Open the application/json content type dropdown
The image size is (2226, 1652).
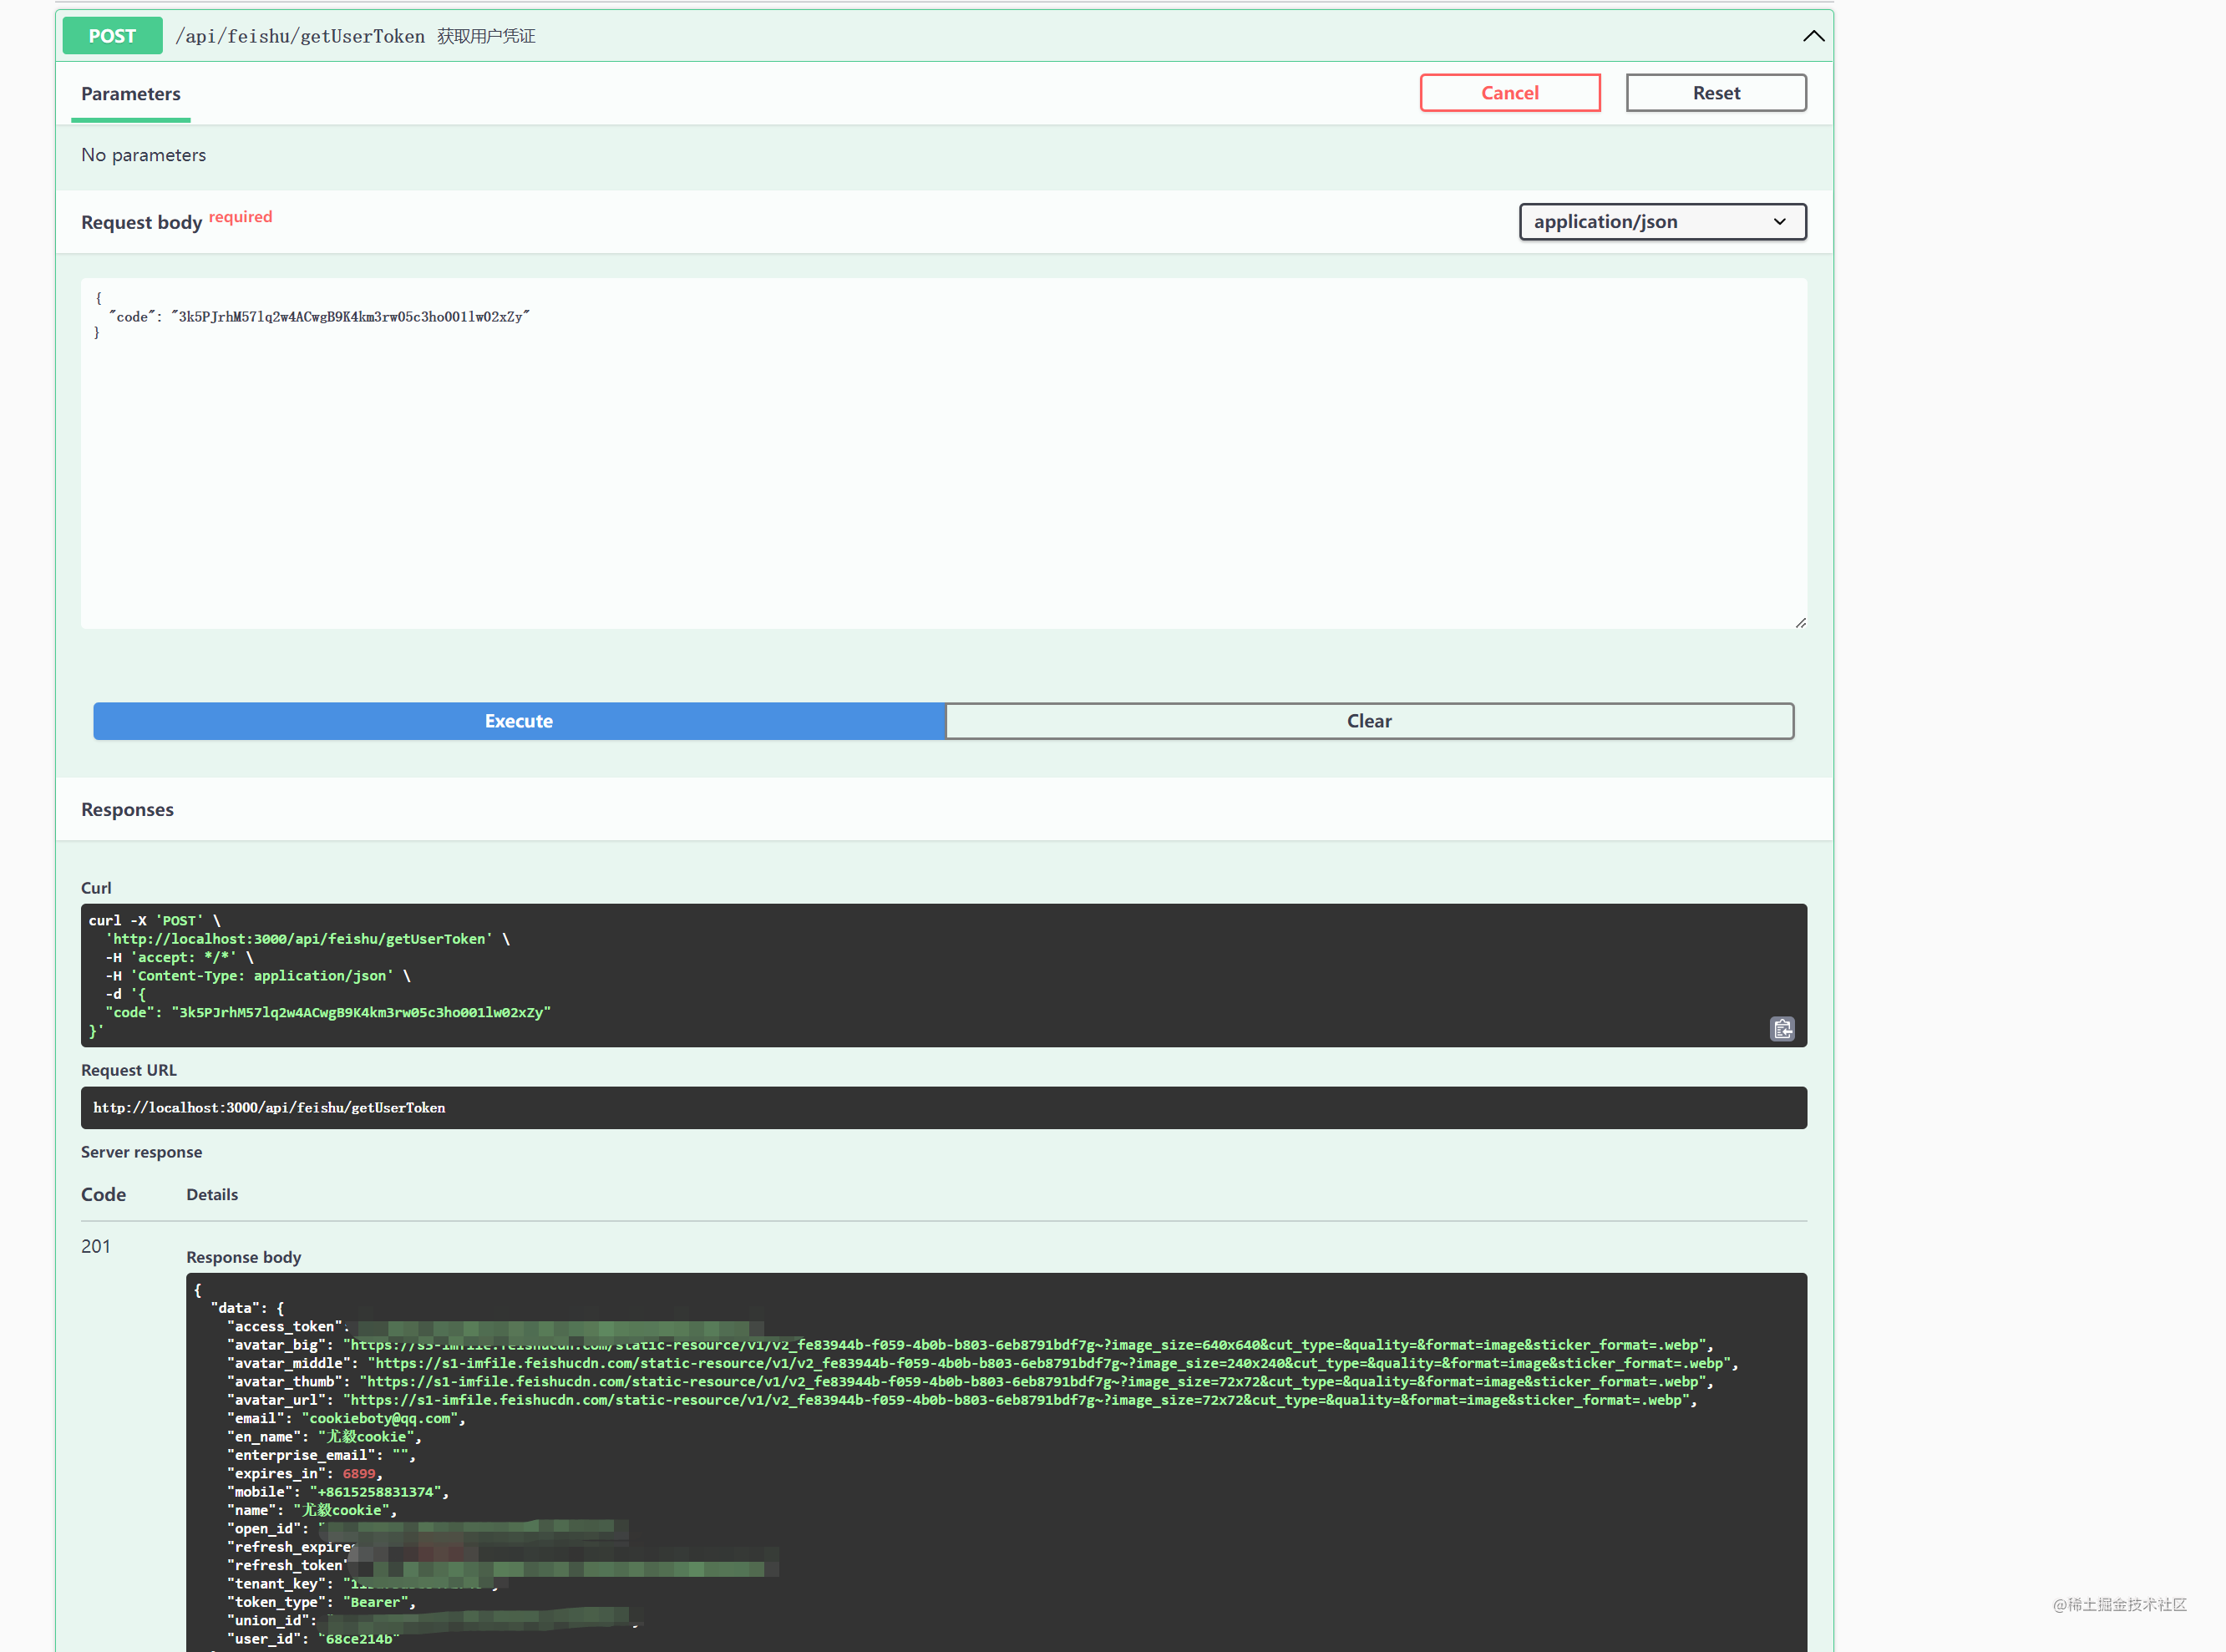pyautogui.click(x=1661, y=222)
